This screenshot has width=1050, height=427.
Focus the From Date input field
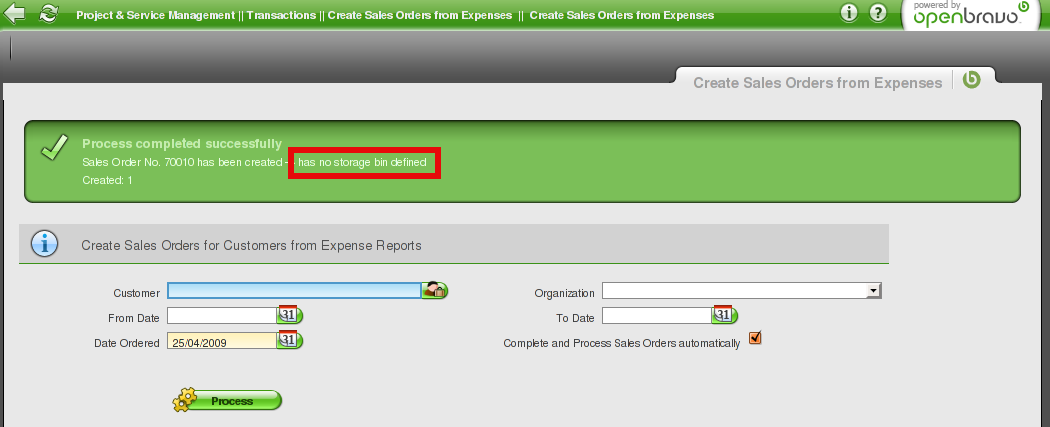pyautogui.click(x=222, y=315)
